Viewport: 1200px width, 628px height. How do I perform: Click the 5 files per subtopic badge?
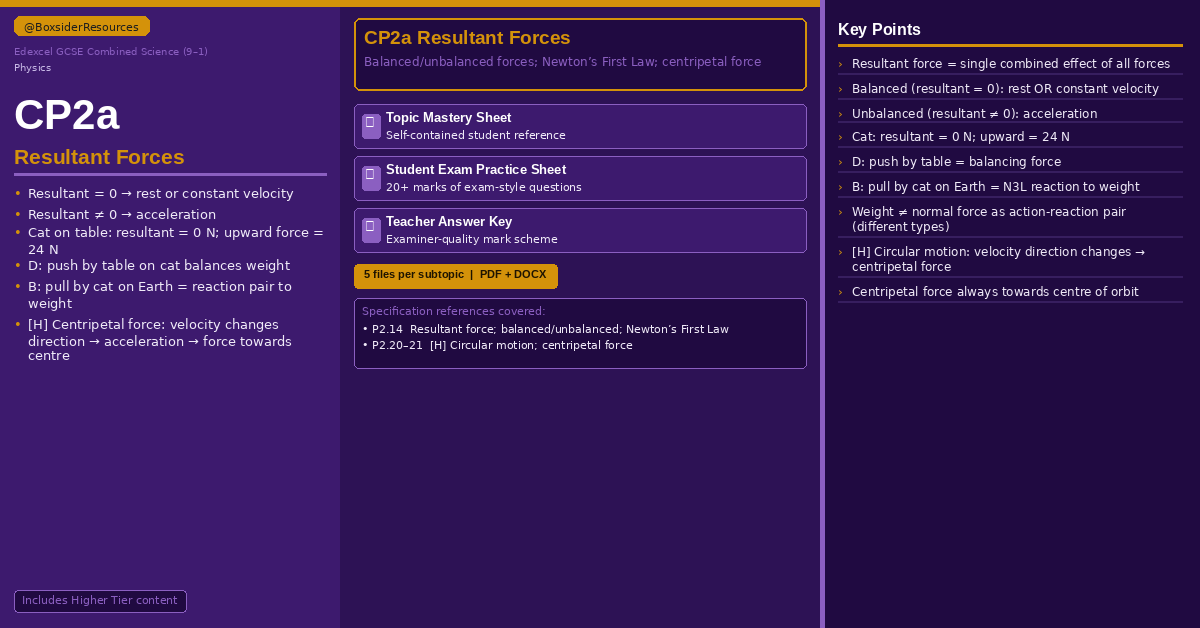456,275
